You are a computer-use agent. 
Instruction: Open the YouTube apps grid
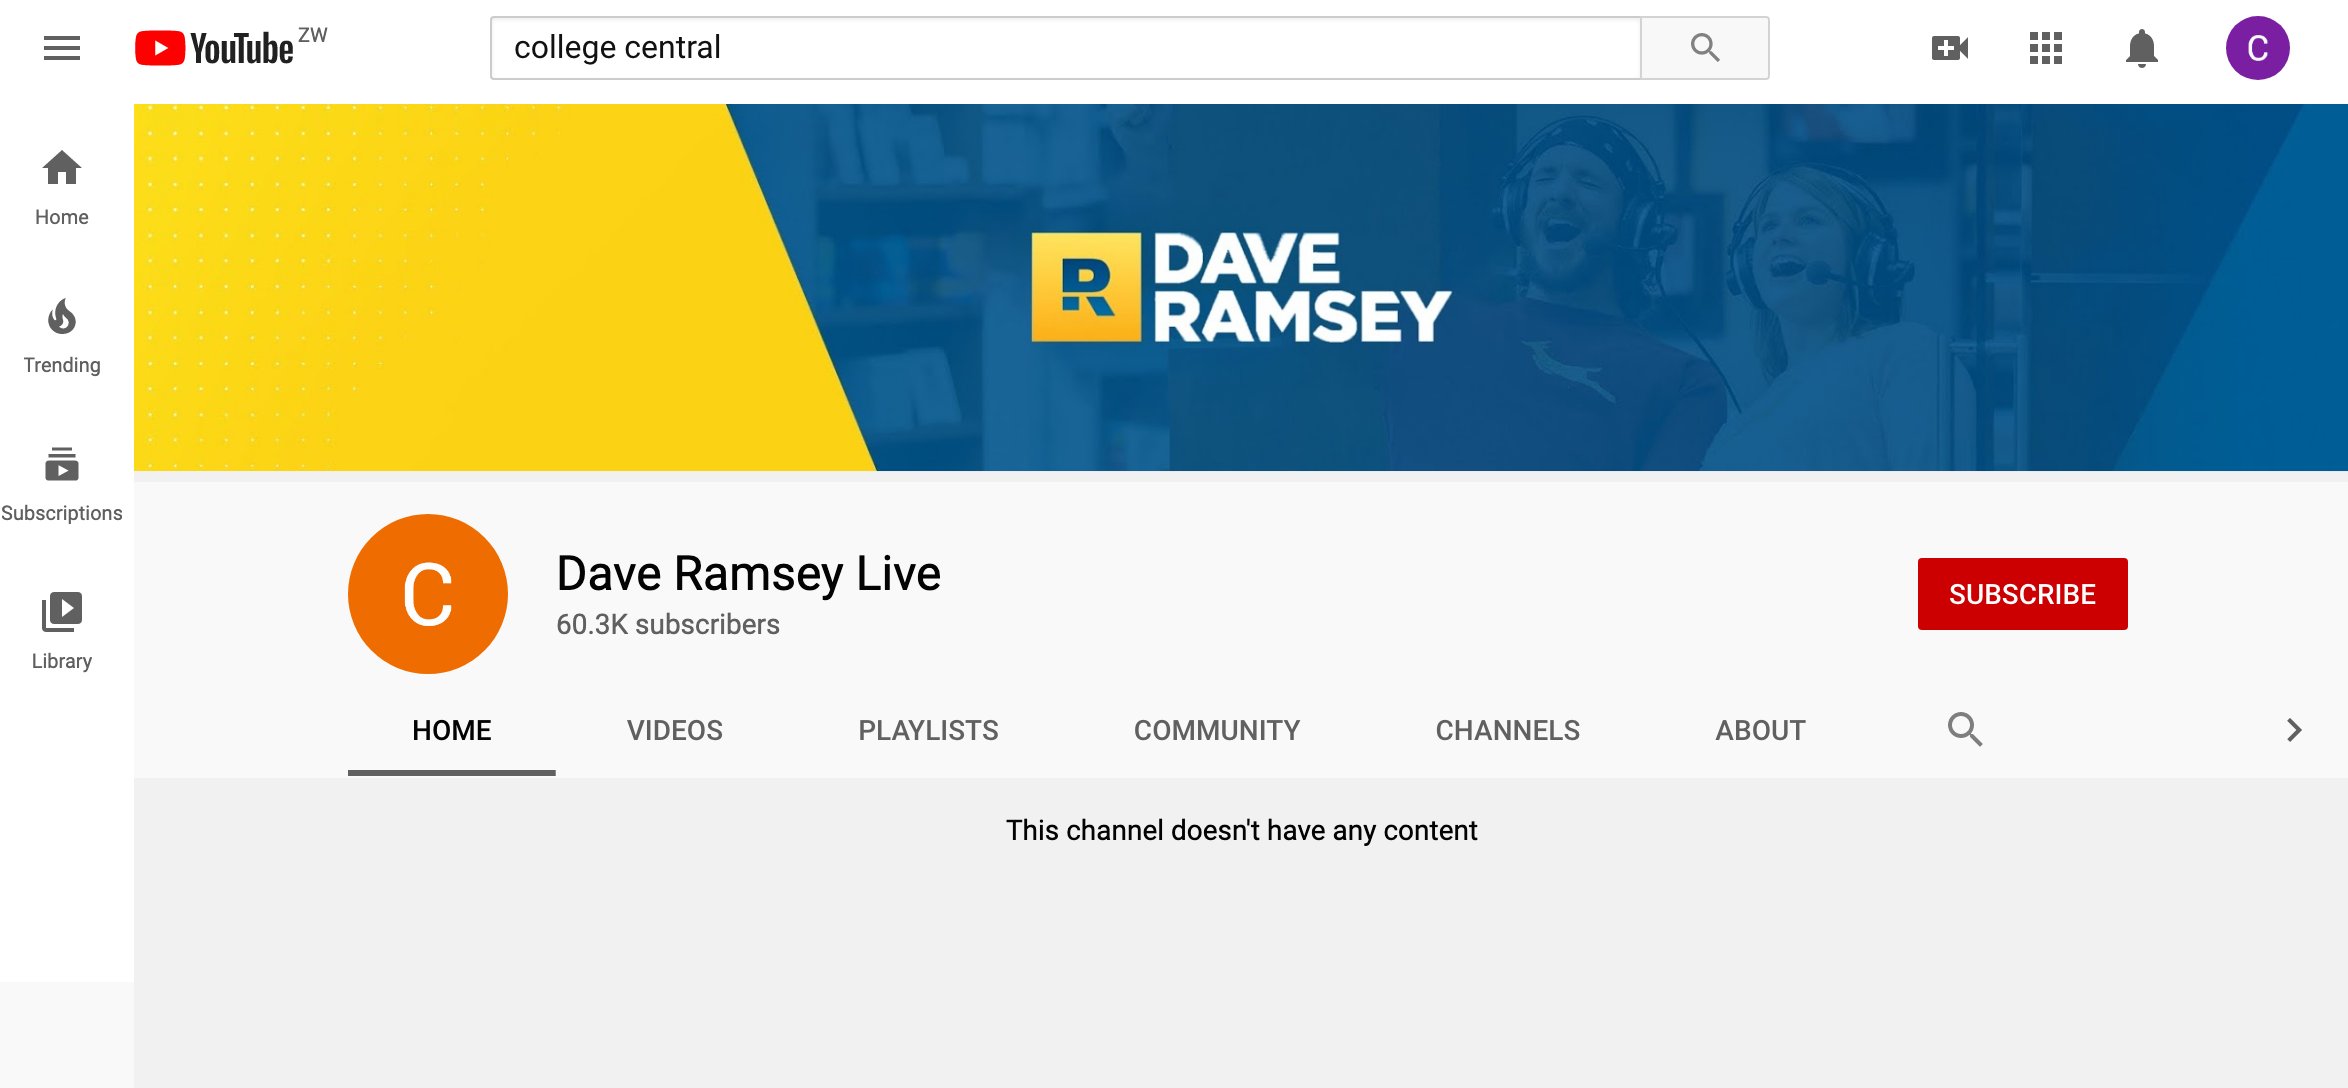coord(2046,48)
